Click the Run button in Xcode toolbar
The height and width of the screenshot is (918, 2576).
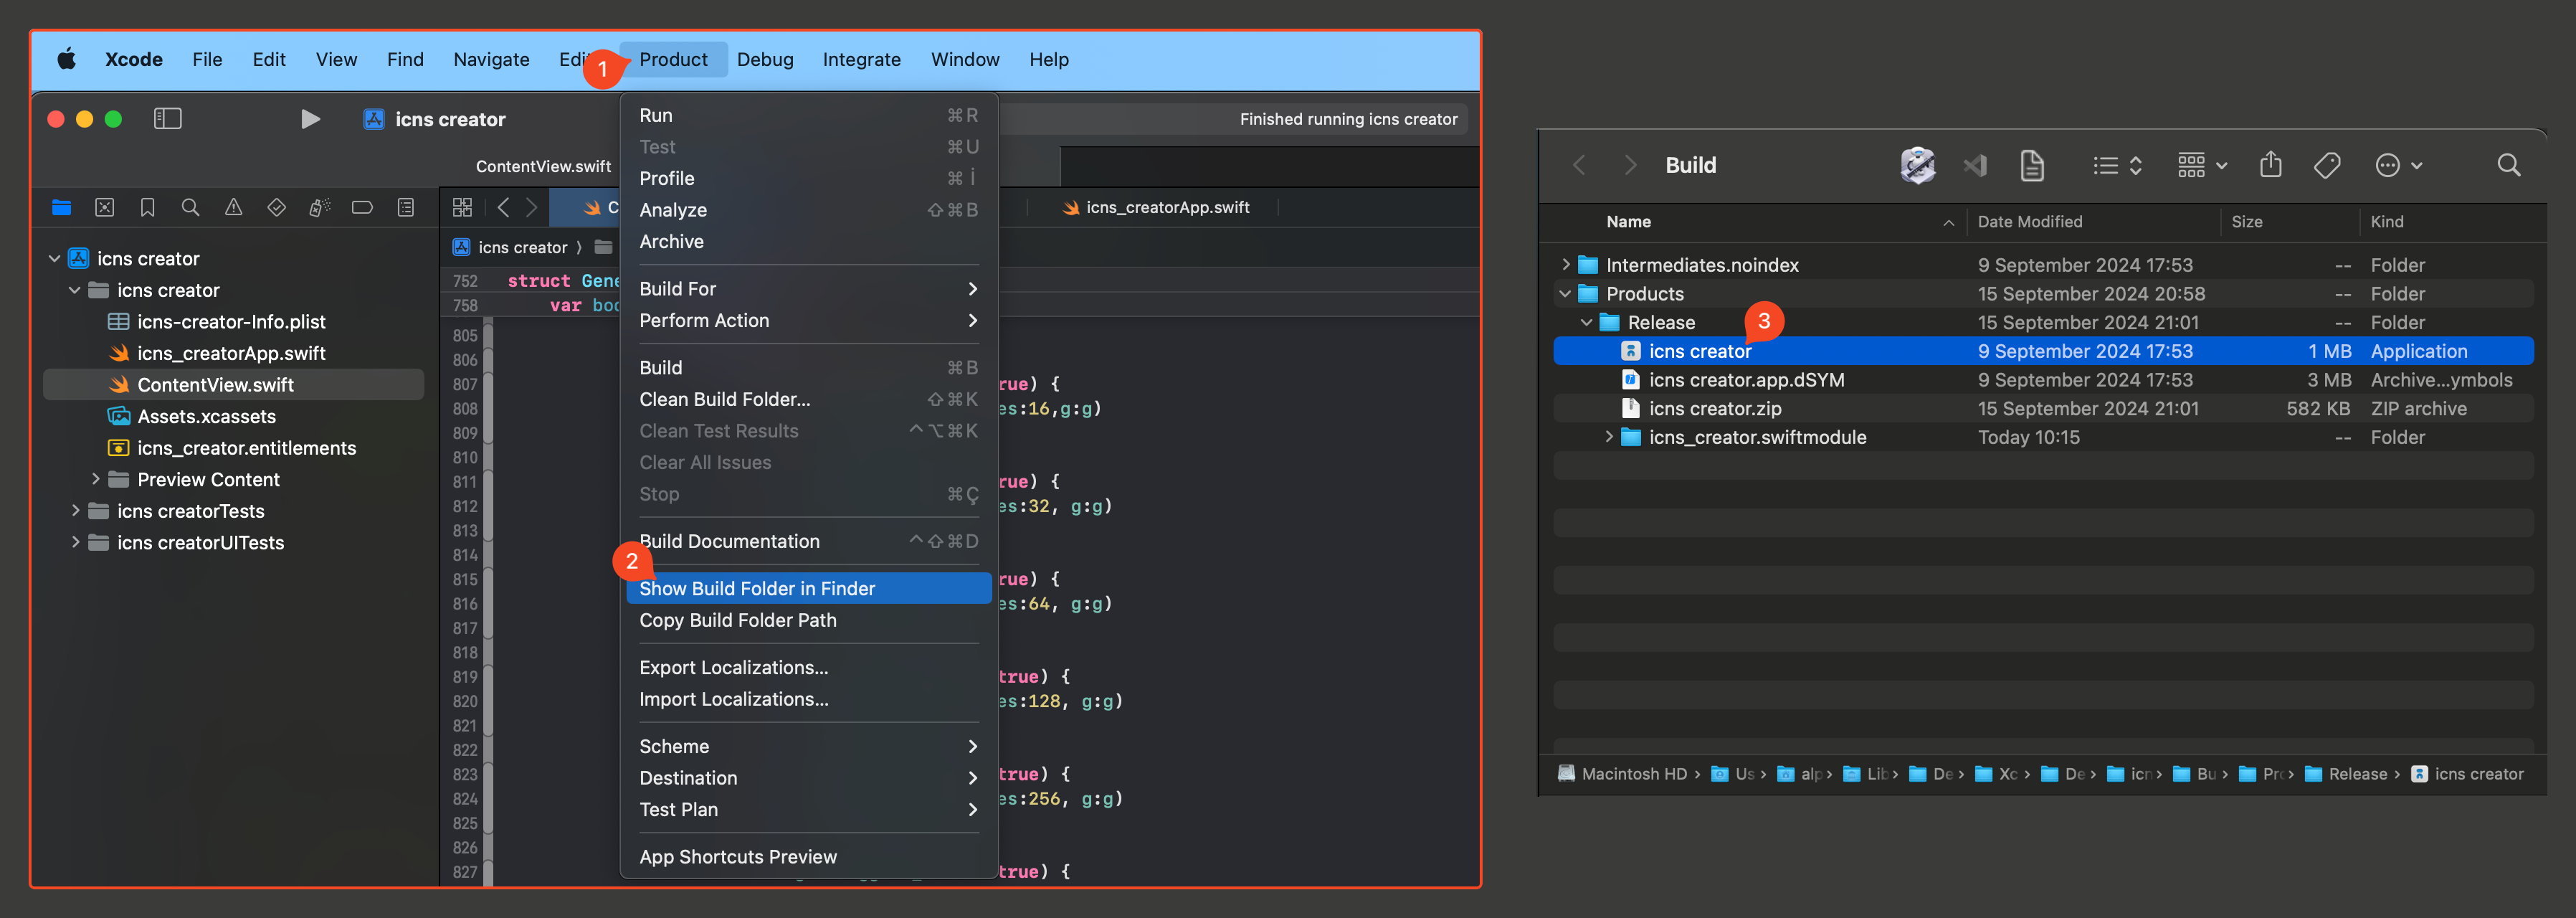[310, 118]
